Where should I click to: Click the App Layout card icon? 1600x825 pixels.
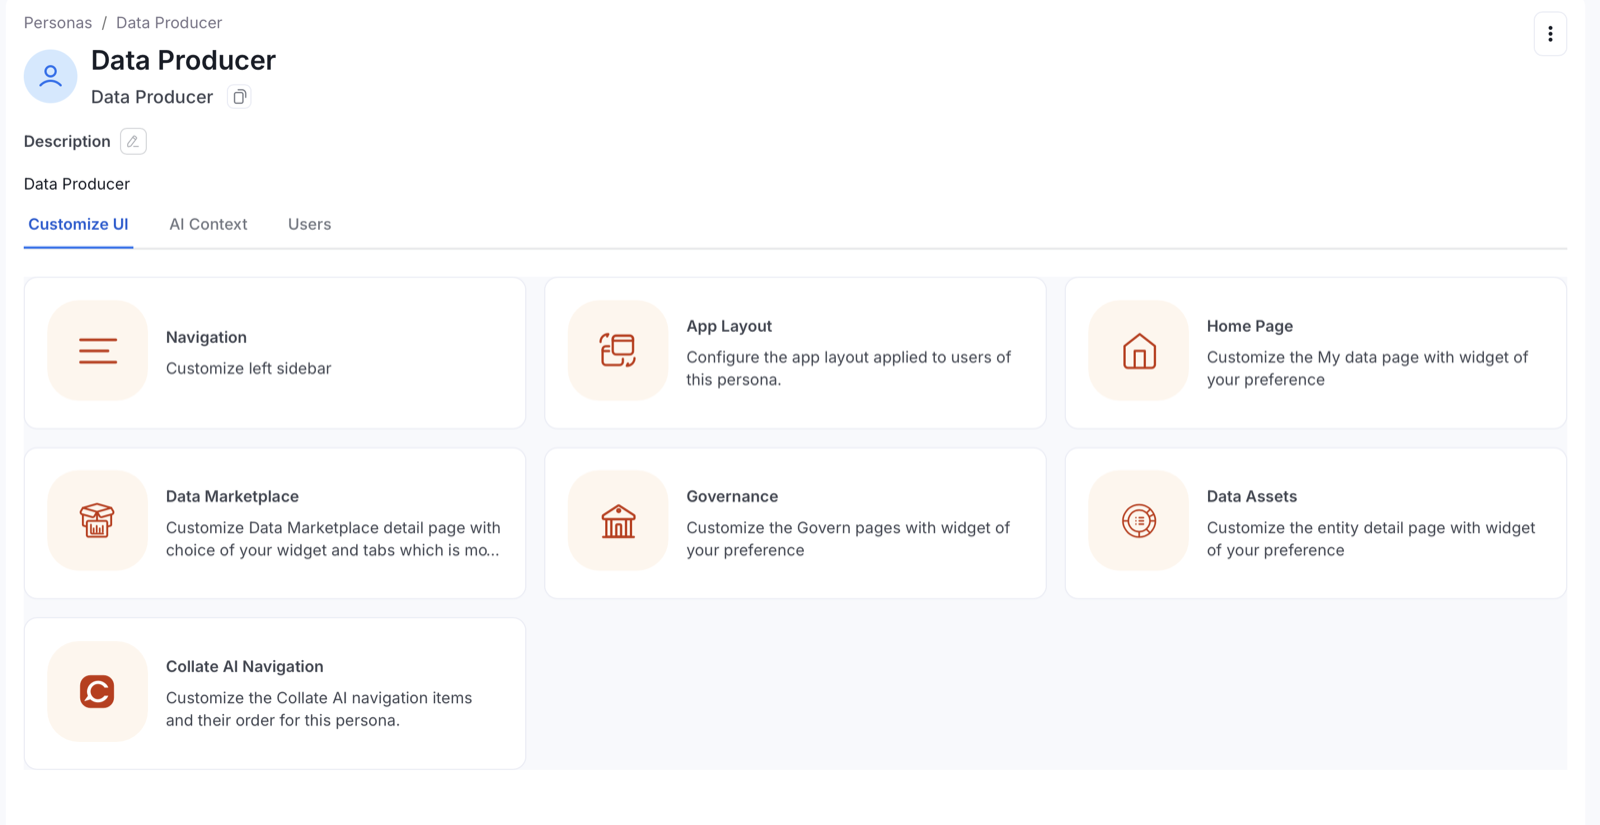point(618,350)
